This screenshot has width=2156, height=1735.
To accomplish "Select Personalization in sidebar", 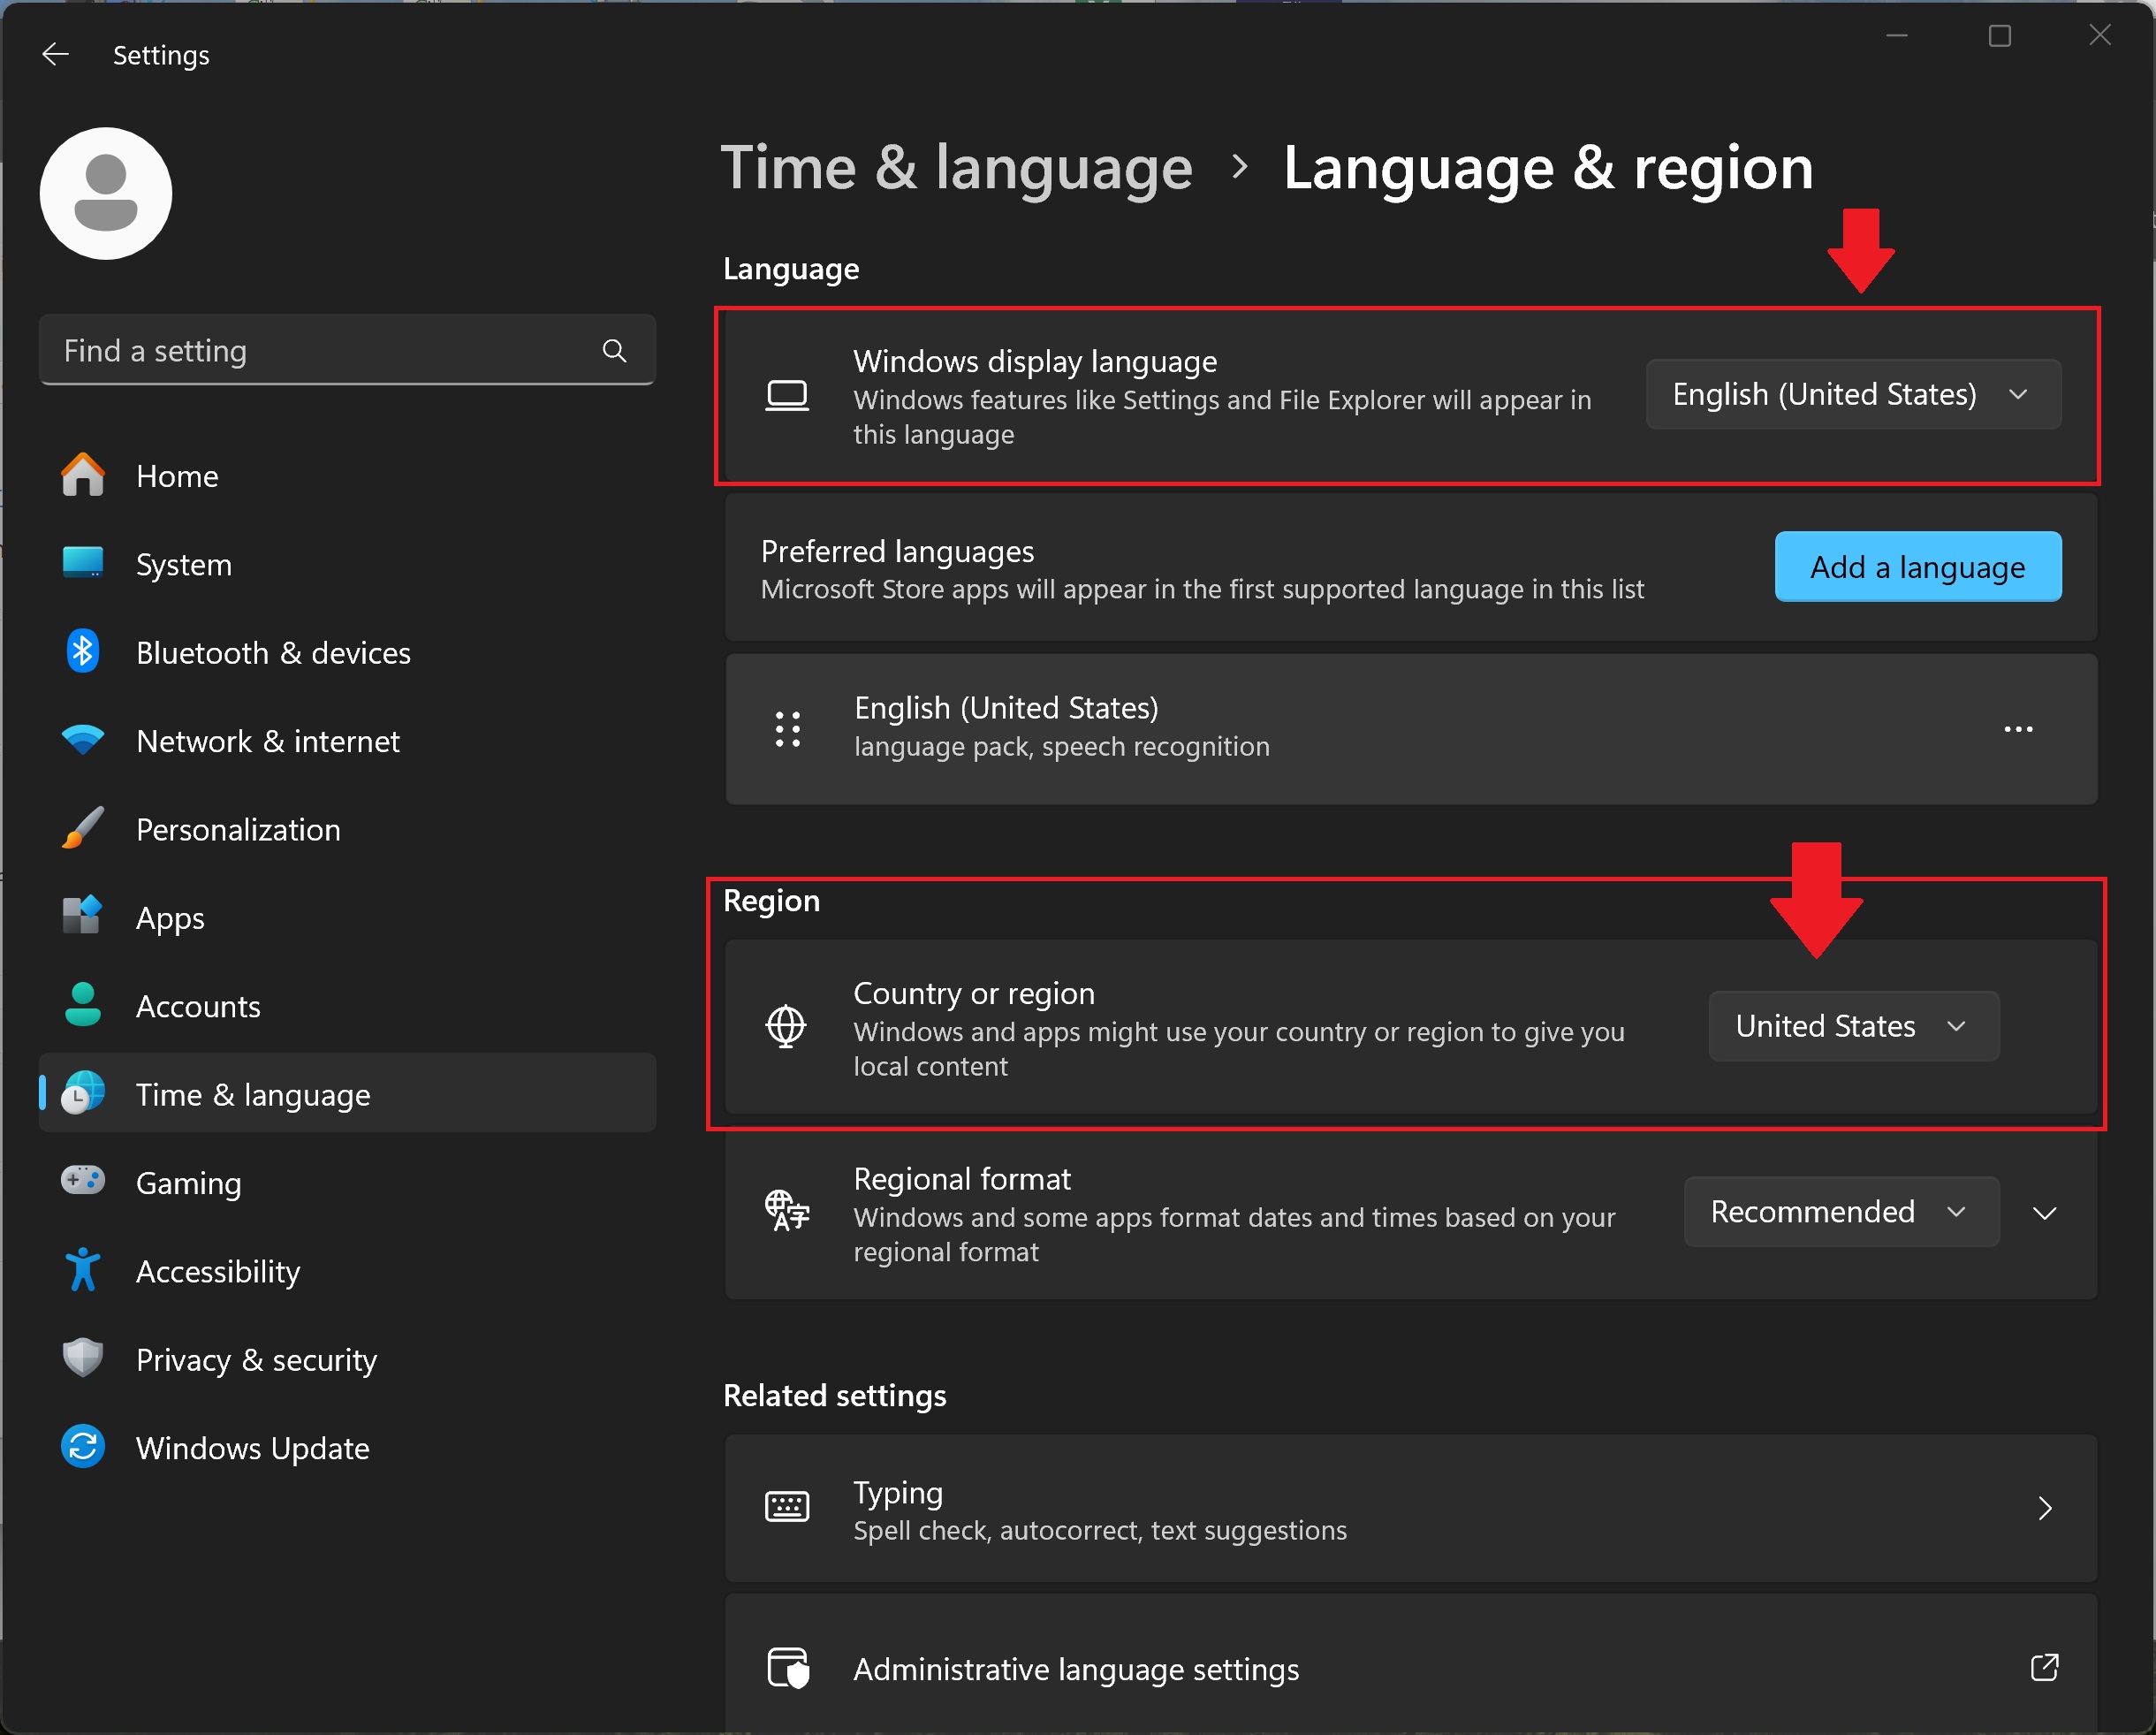I will tap(347, 829).
